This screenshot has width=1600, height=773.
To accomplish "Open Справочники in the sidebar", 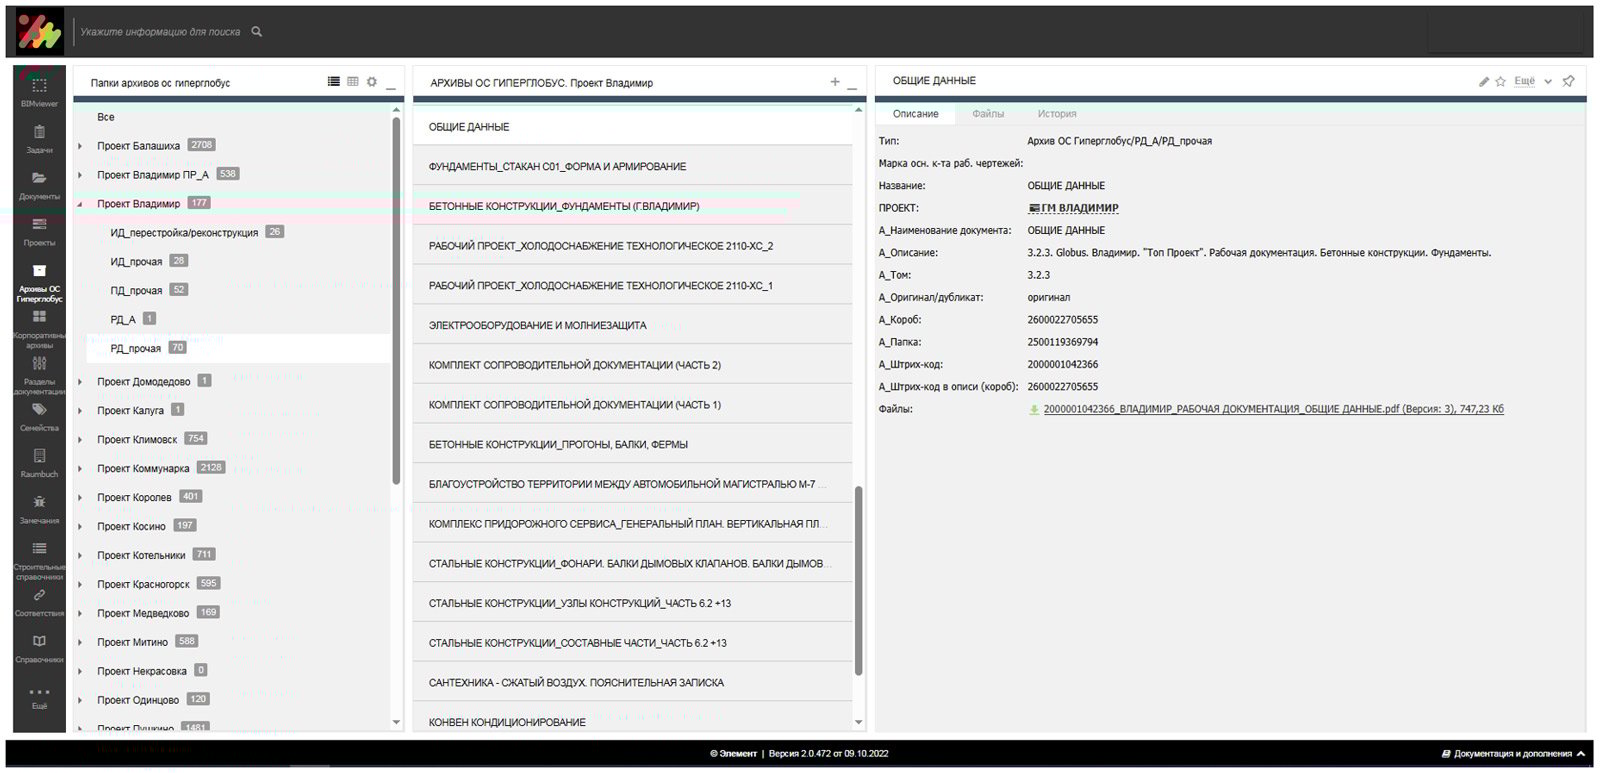I will coord(39,648).
